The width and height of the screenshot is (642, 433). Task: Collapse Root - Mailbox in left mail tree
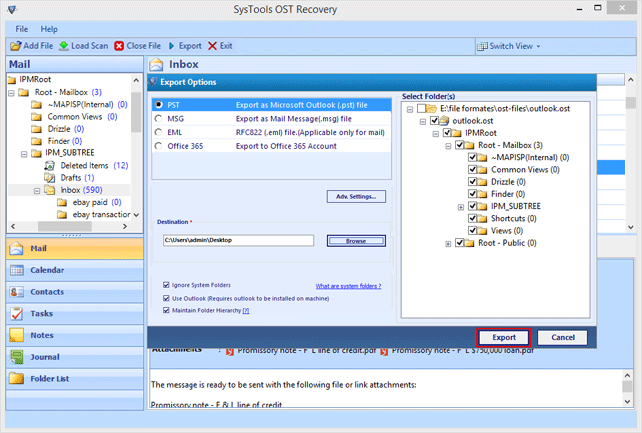click(11, 93)
